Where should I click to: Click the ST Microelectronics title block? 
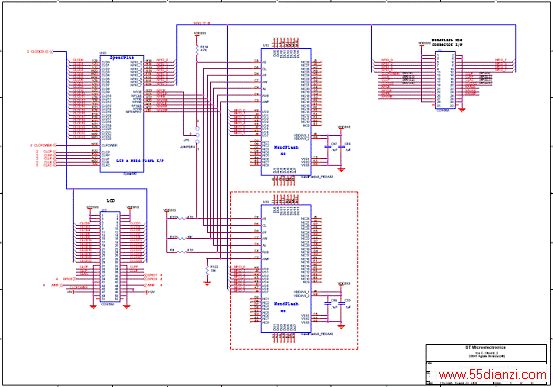click(x=486, y=353)
